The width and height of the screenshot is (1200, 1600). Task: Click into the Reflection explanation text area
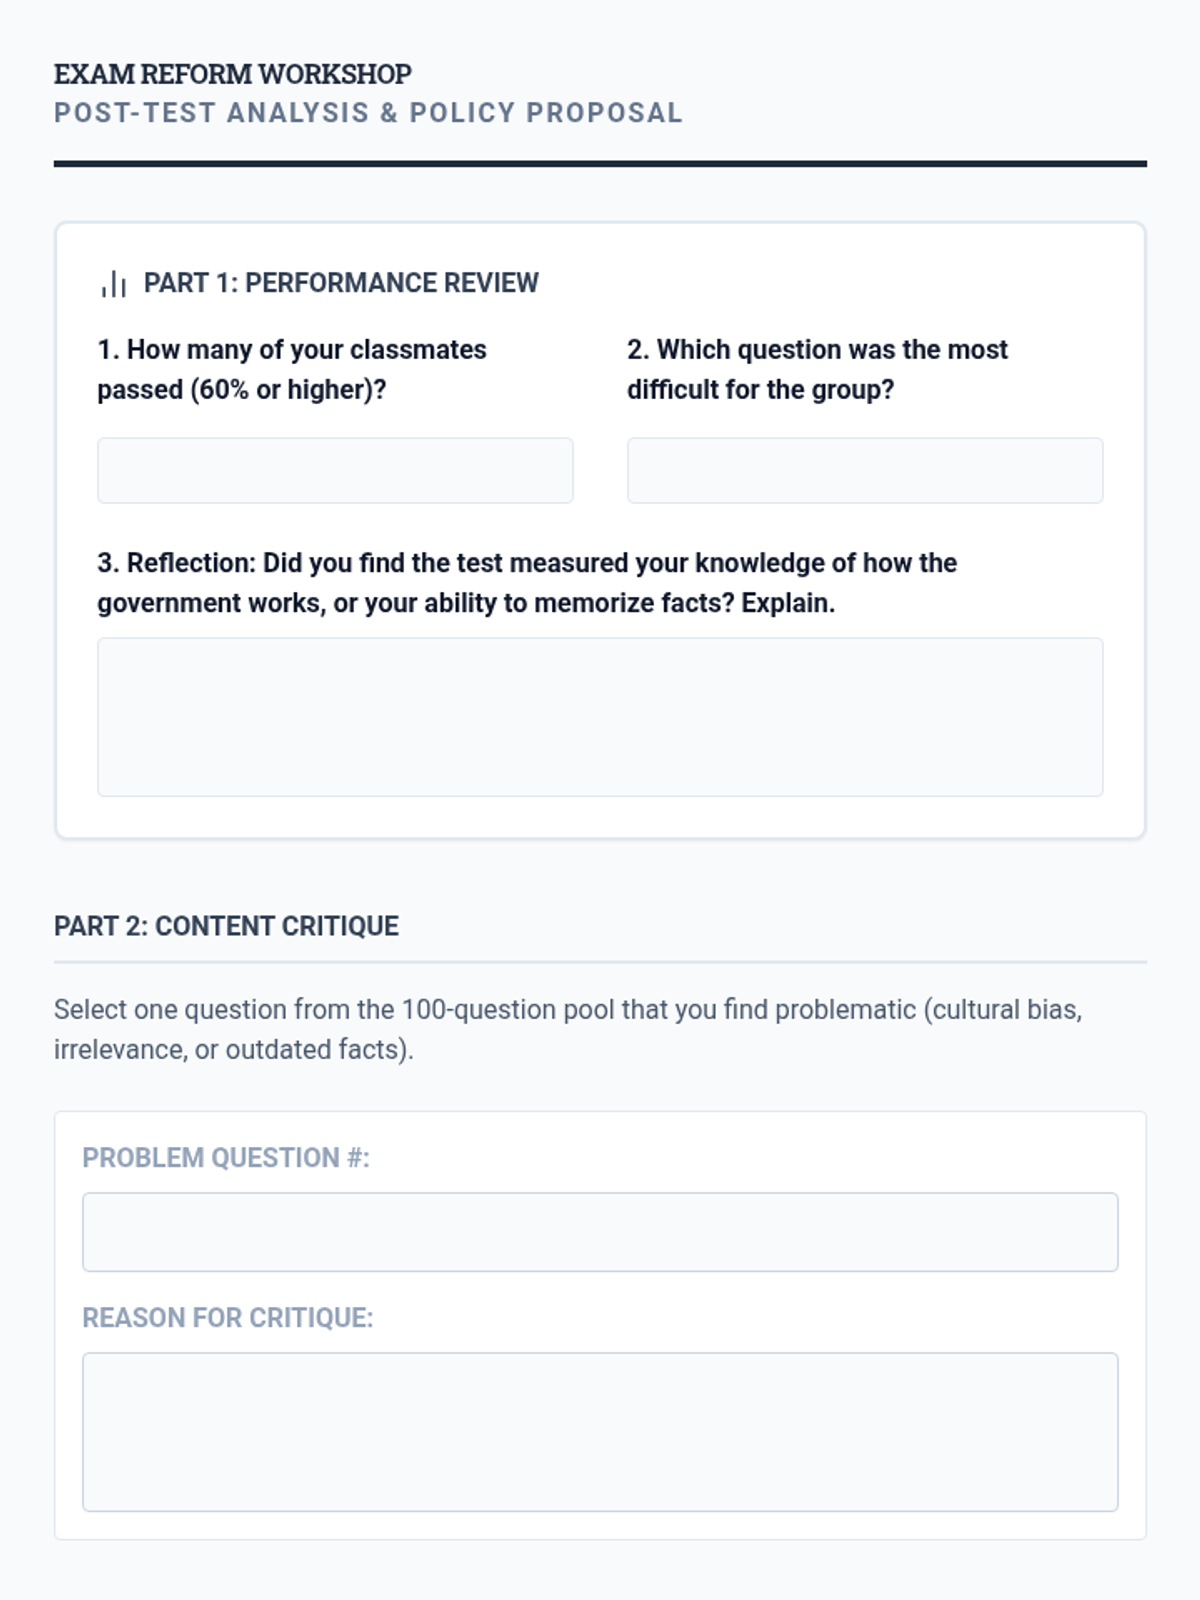[600, 717]
